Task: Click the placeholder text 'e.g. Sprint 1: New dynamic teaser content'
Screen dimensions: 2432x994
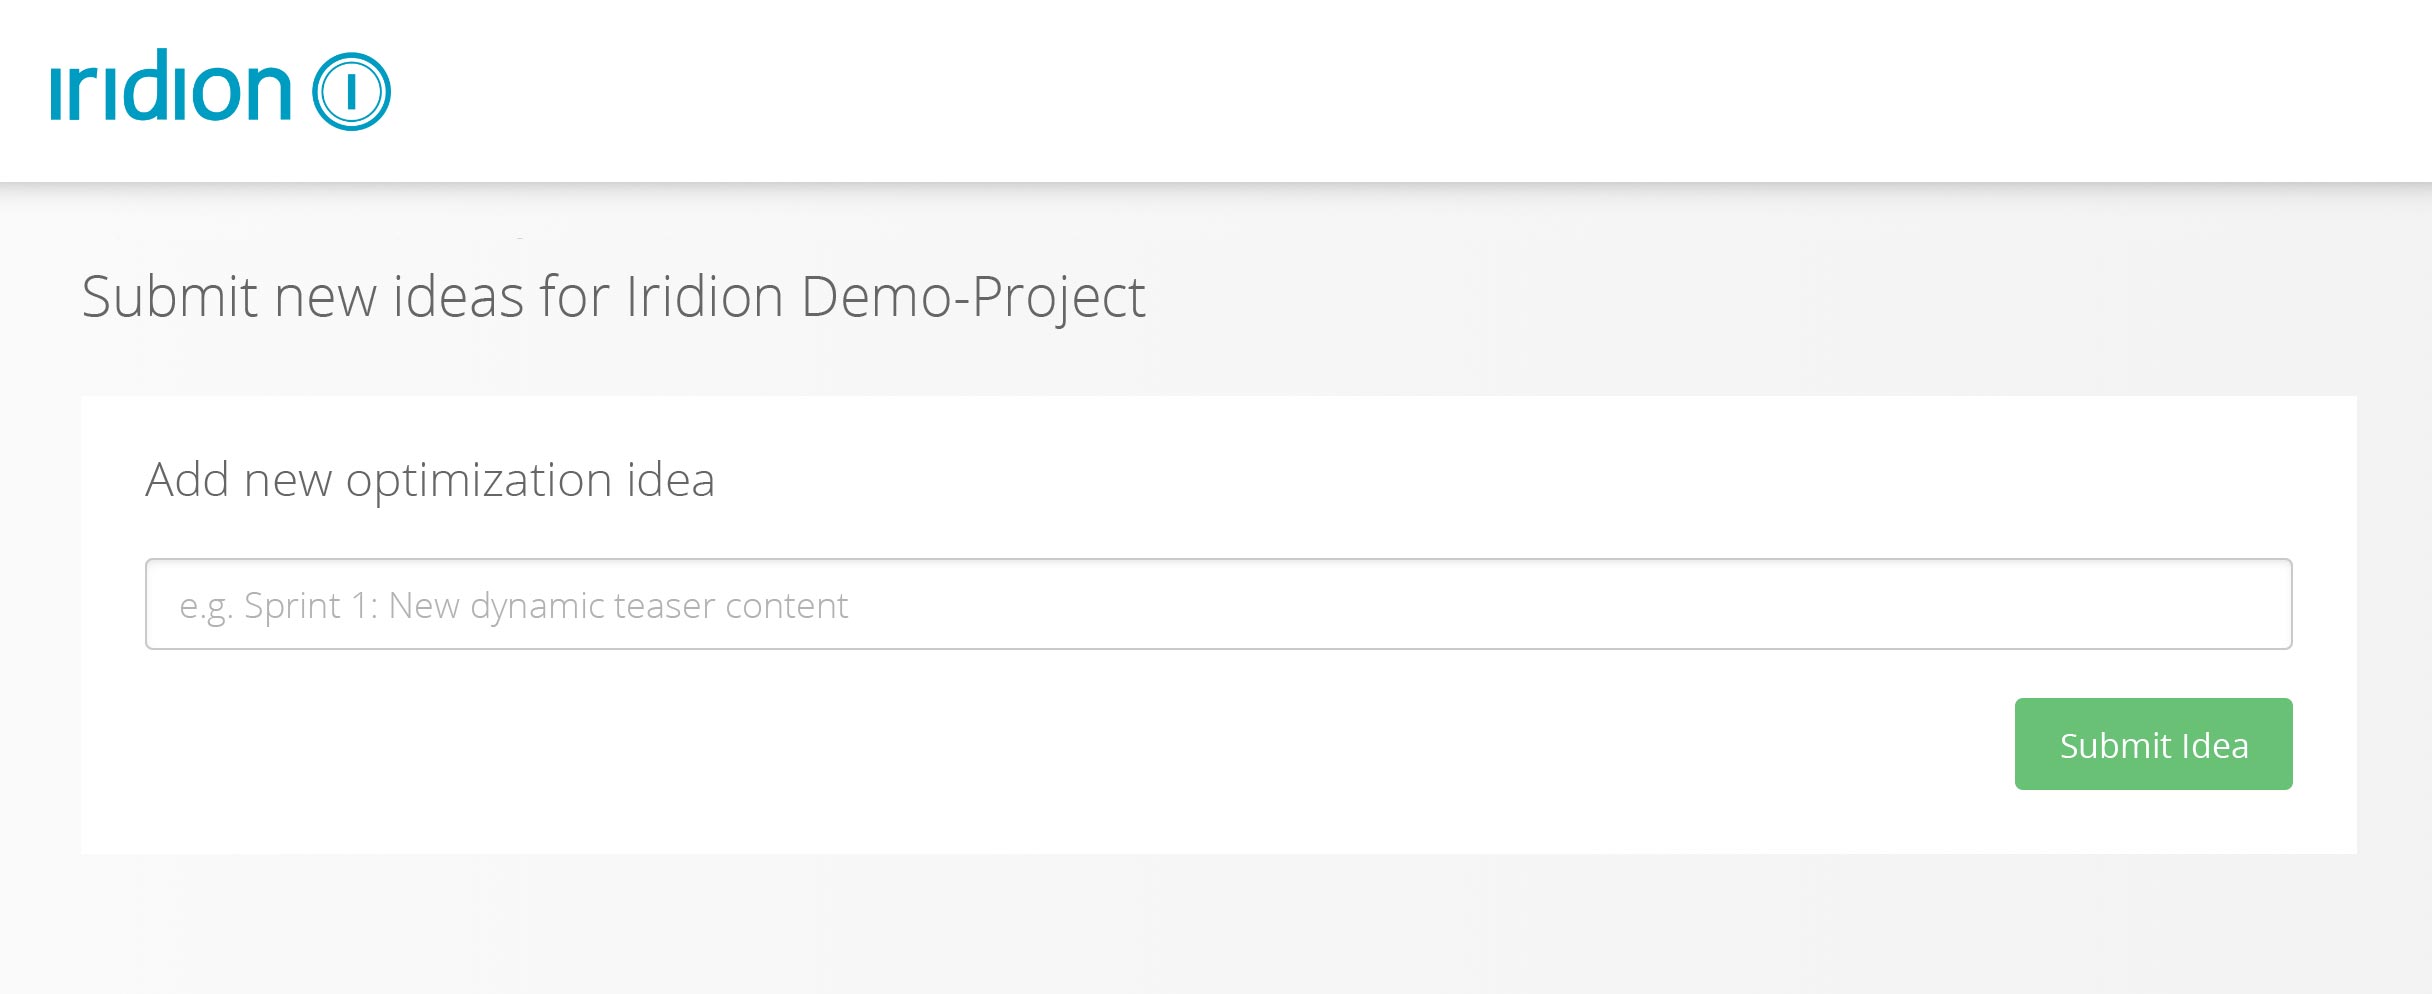Action: [514, 606]
